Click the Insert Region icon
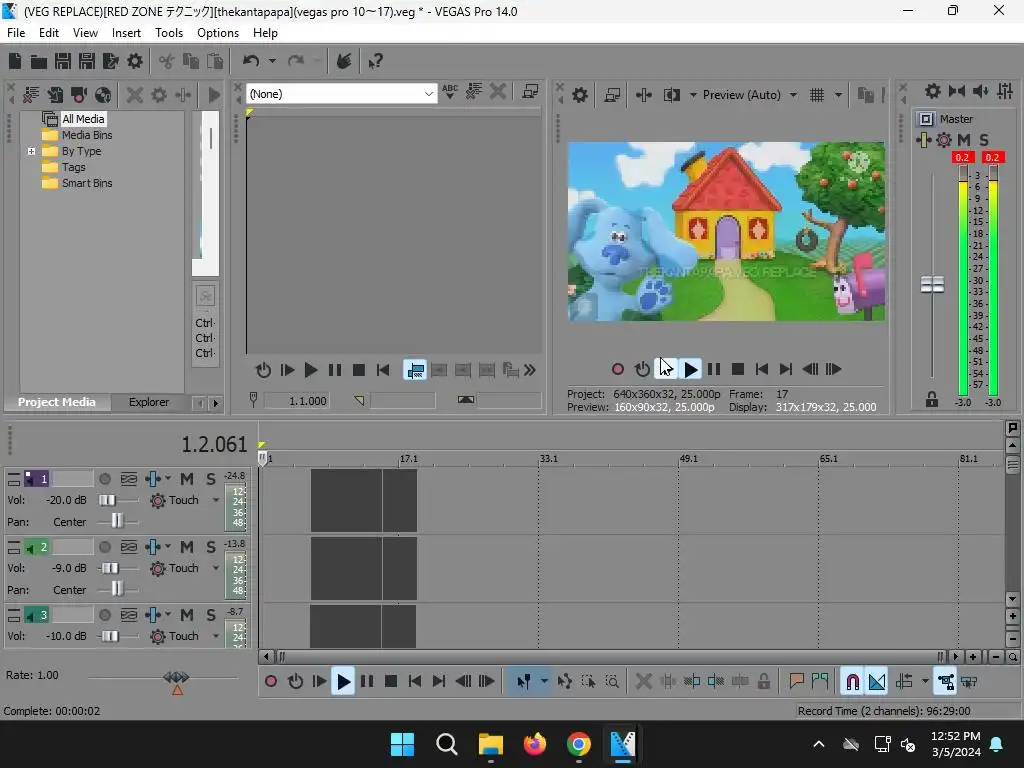Viewport: 1024px width, 768px height. [820, 682]
